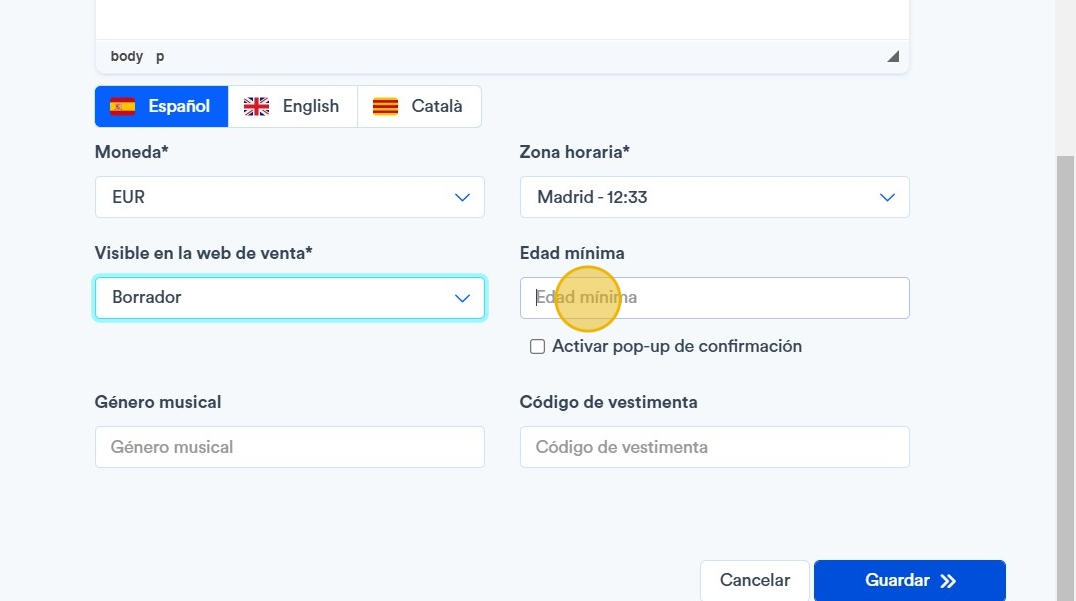The image size is (1076, 601).
Task: Click the Catalan flag icon
Action: point(385,107)
